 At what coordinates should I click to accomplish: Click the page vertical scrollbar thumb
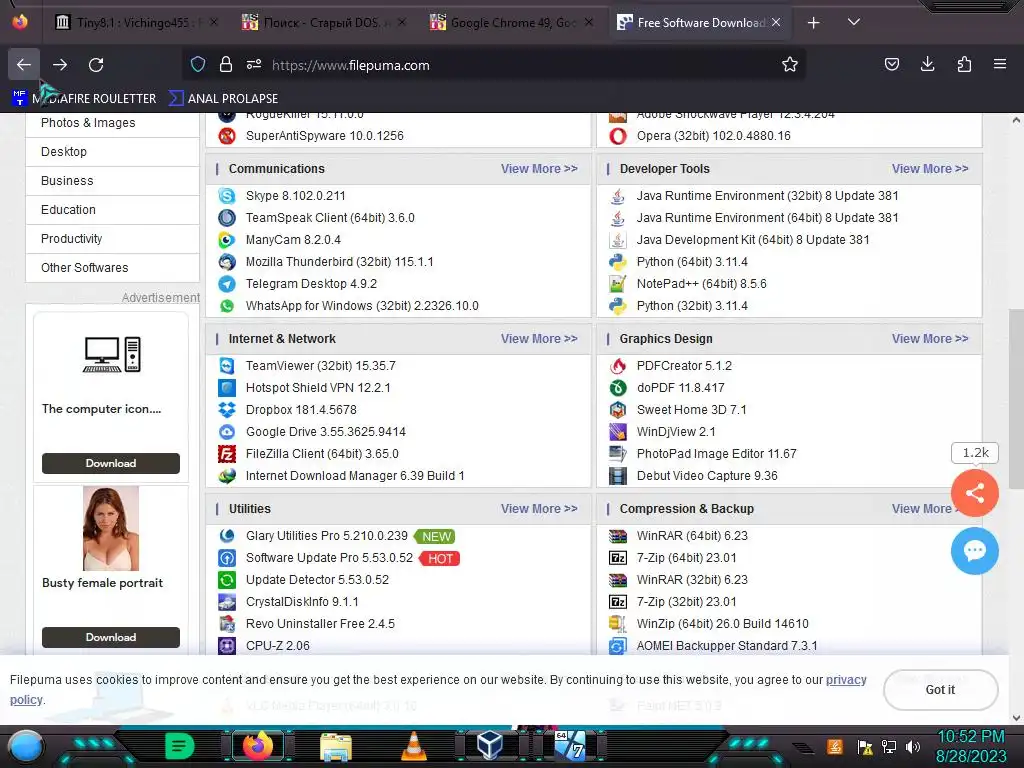pos(1016,398)
